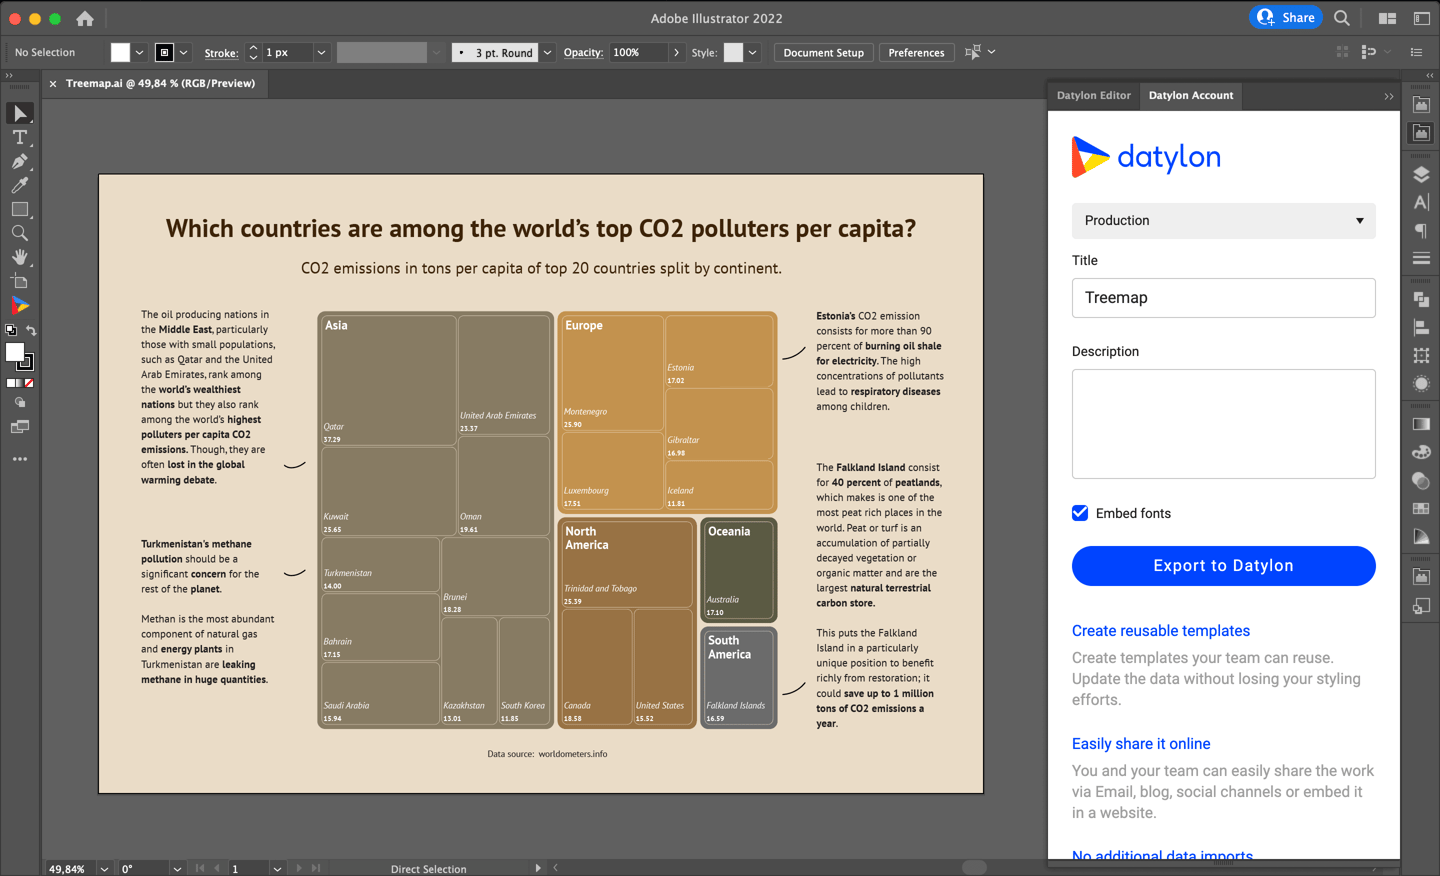Image resolution: width=1440 pixels, height=876 pixels.
Task: Open the Create reusable templates link
Action: point(1160,631)
